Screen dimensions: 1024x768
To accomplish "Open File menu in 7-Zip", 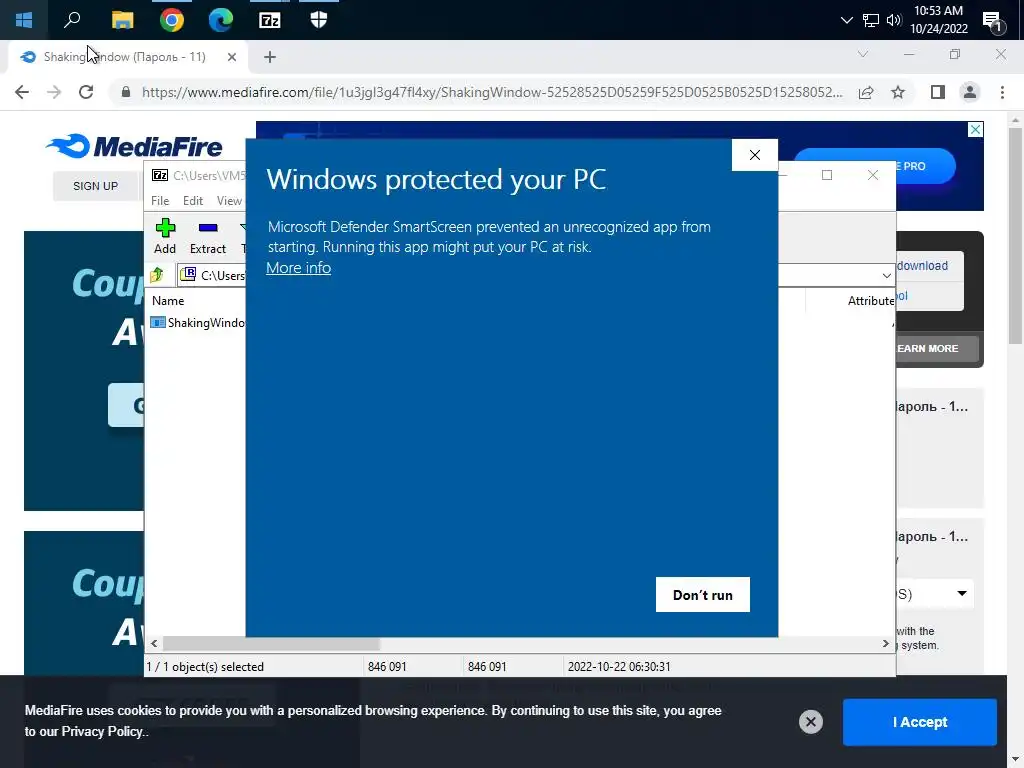I will [160, 200].
